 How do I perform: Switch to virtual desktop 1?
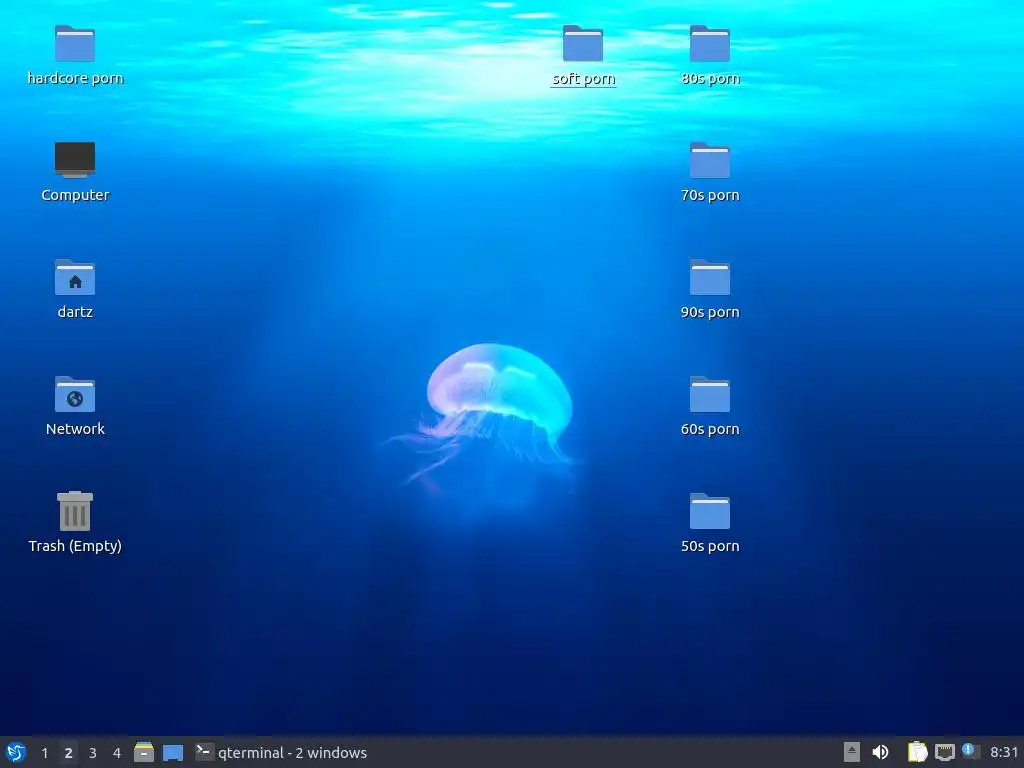point(44,753)
